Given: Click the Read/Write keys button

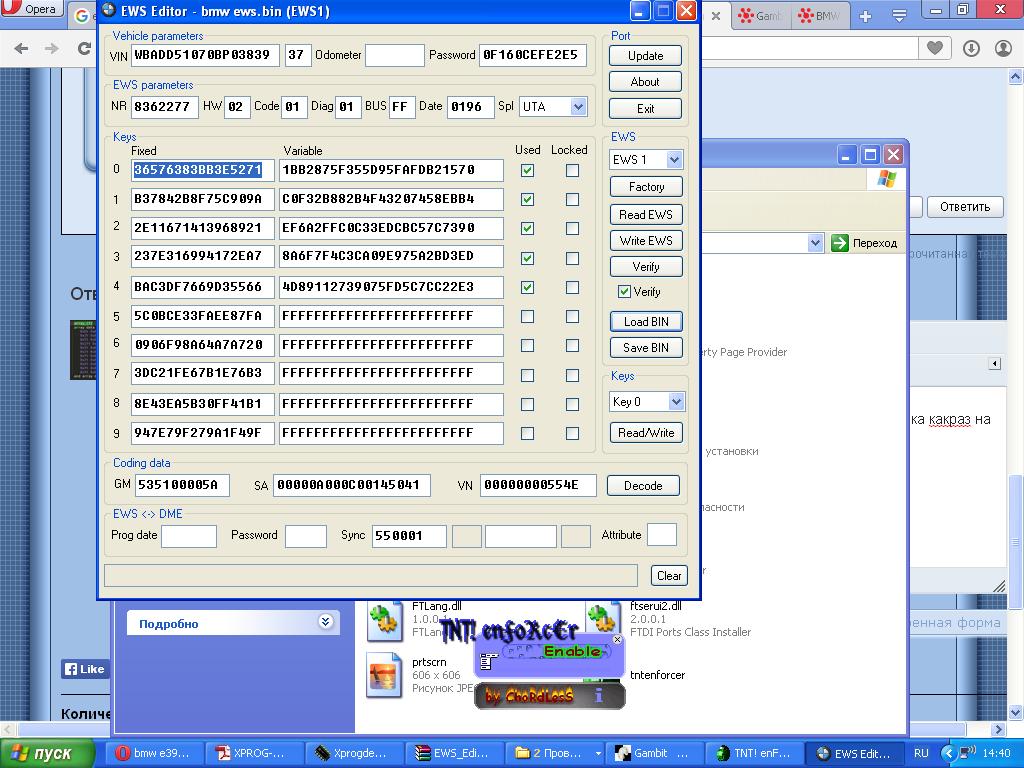Looking at the screenshot, I should tap(646, 432).
